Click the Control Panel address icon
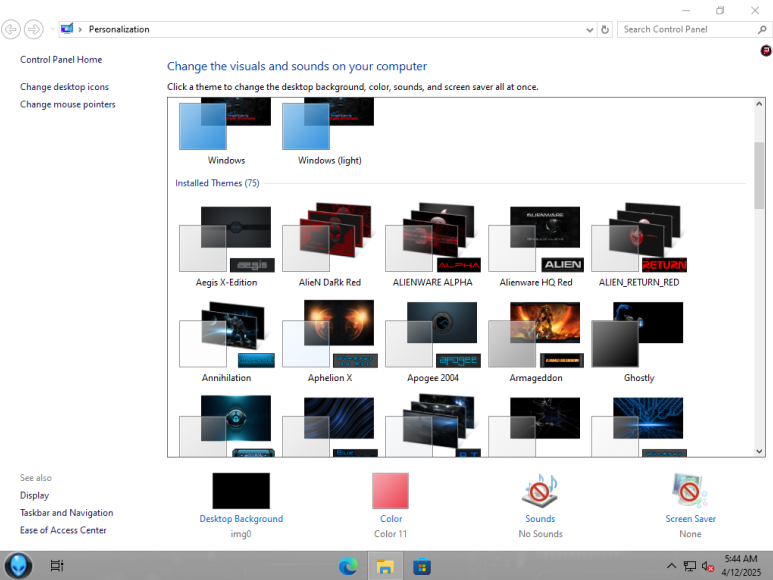This screenshot has height=580, width=773. tap(67, 29)
